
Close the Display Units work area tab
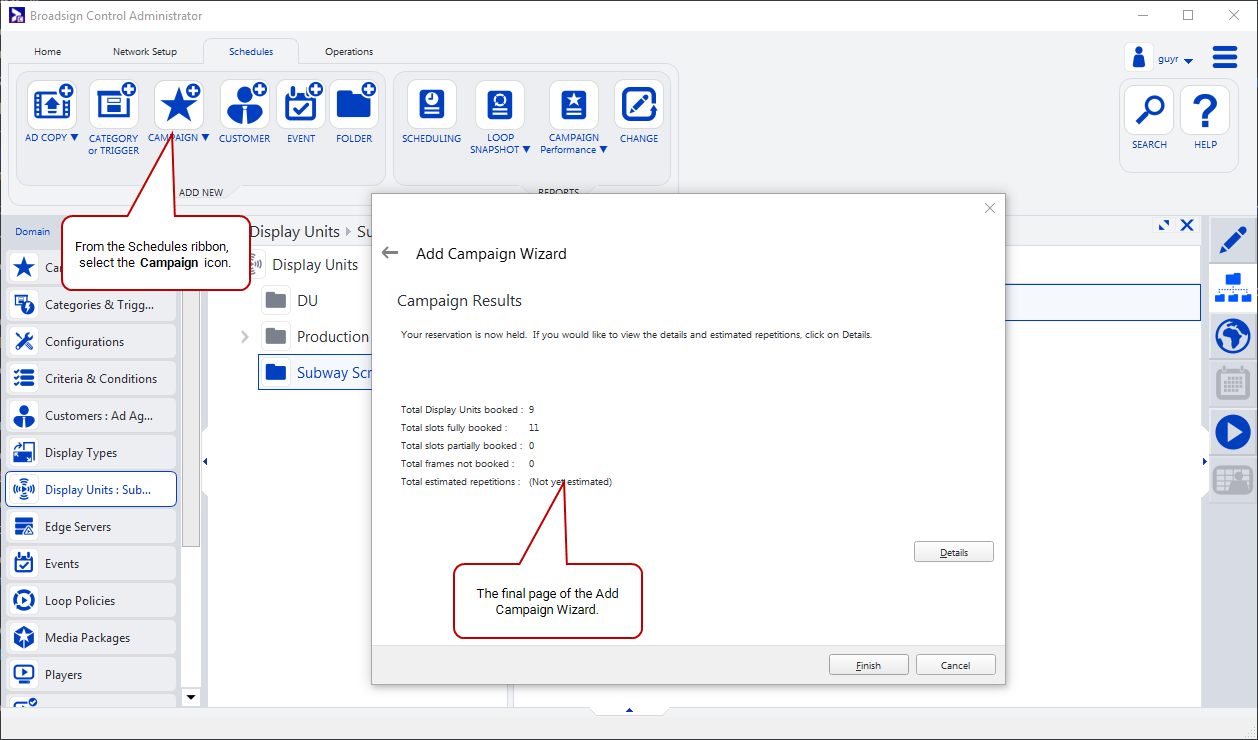[x=1187, y=226]
